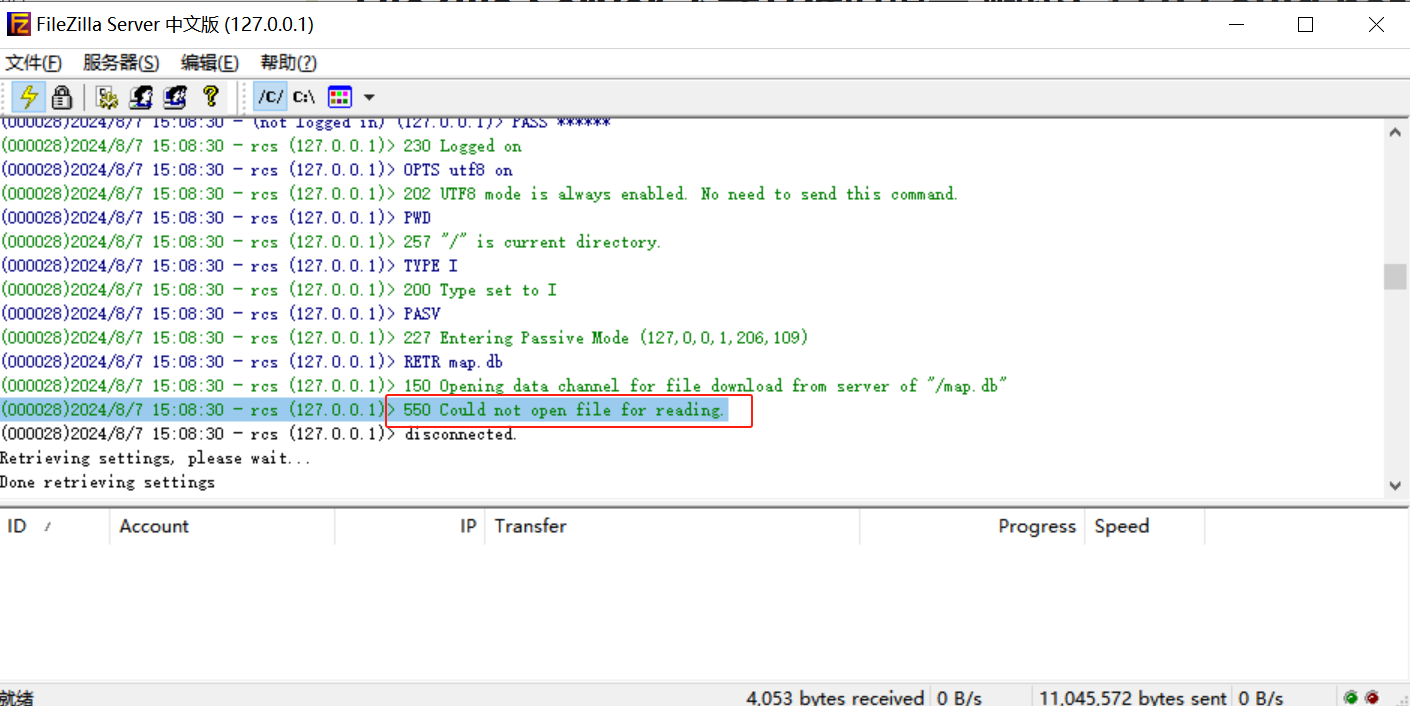
Task: Open the 编辑(E) menu
Action: pos(209,63)
